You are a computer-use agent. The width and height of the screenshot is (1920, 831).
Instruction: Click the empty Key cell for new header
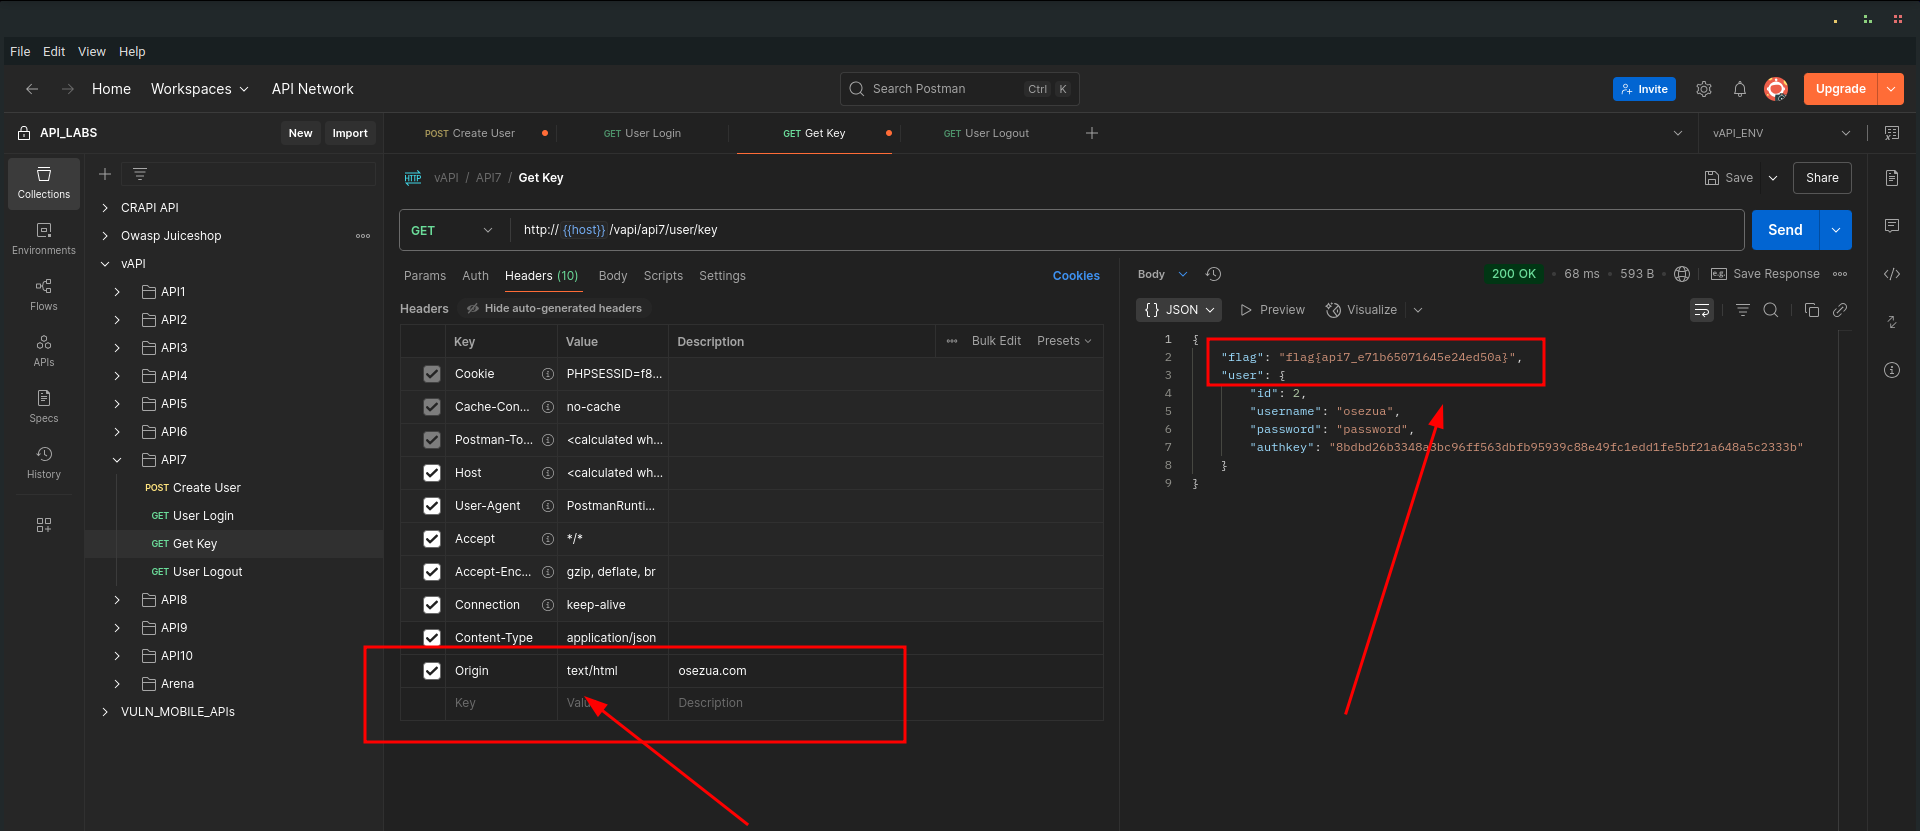click(x=501, y=703)
